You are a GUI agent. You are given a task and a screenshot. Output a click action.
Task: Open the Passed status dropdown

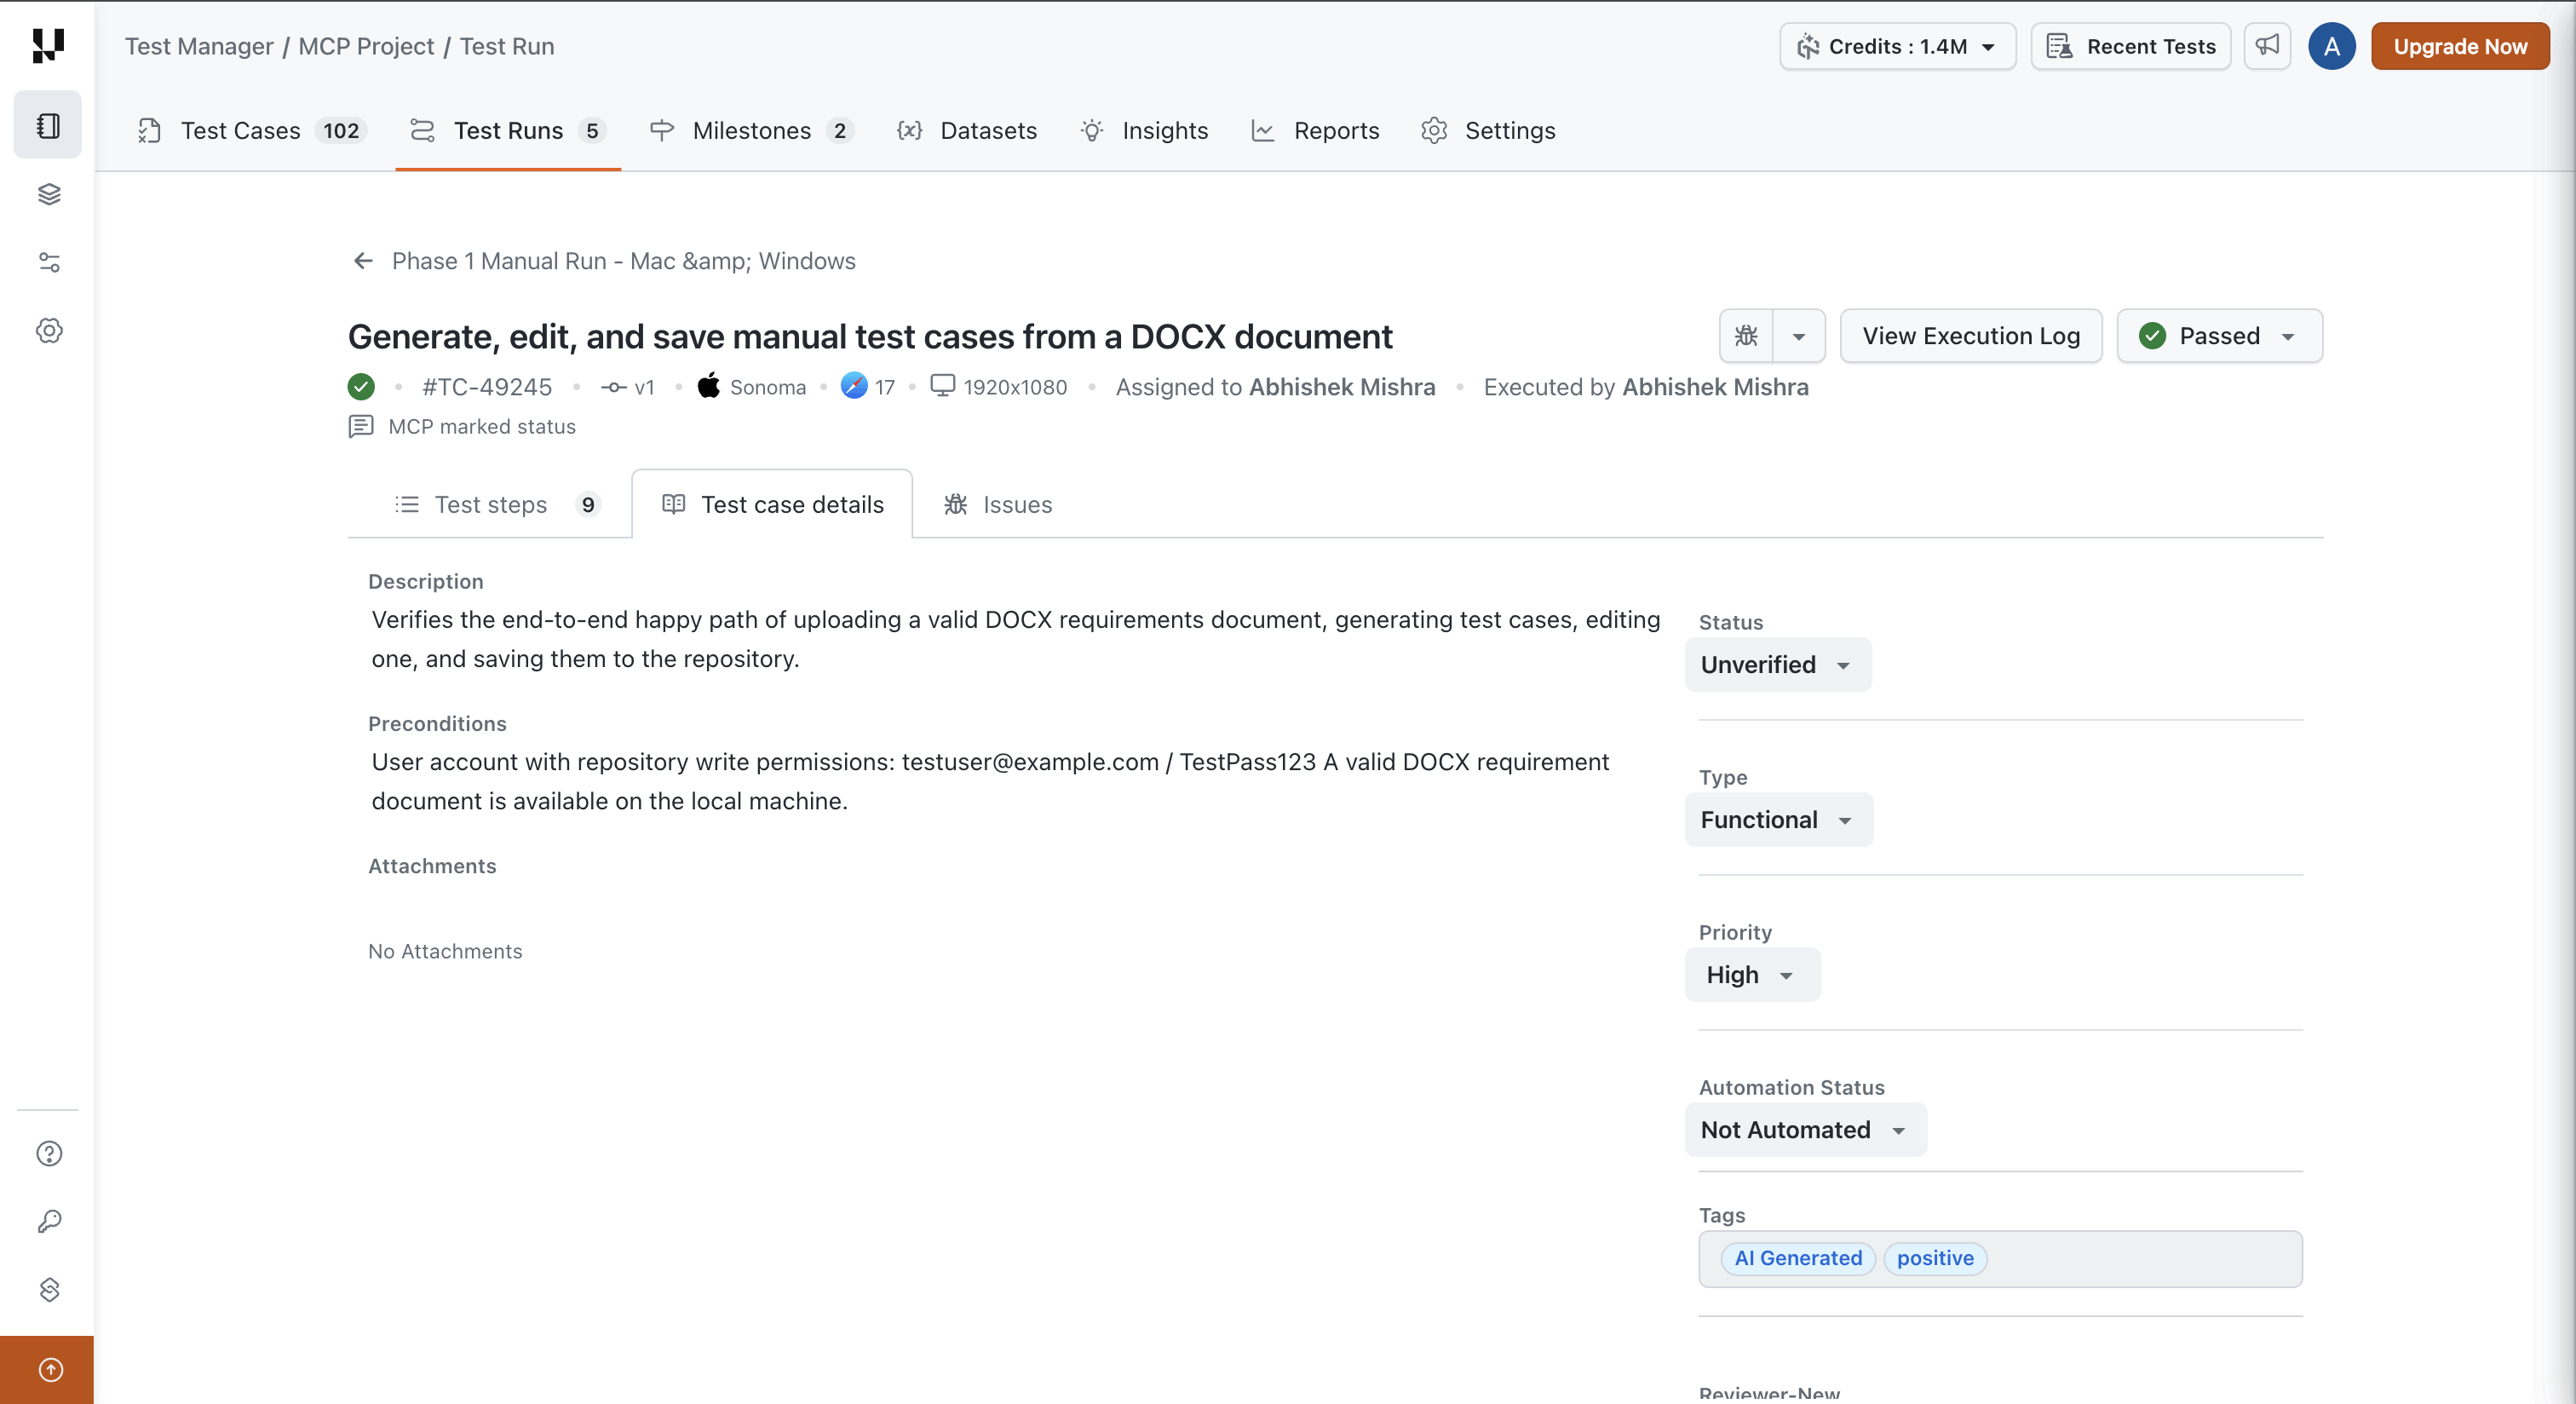coord(2219,336)
